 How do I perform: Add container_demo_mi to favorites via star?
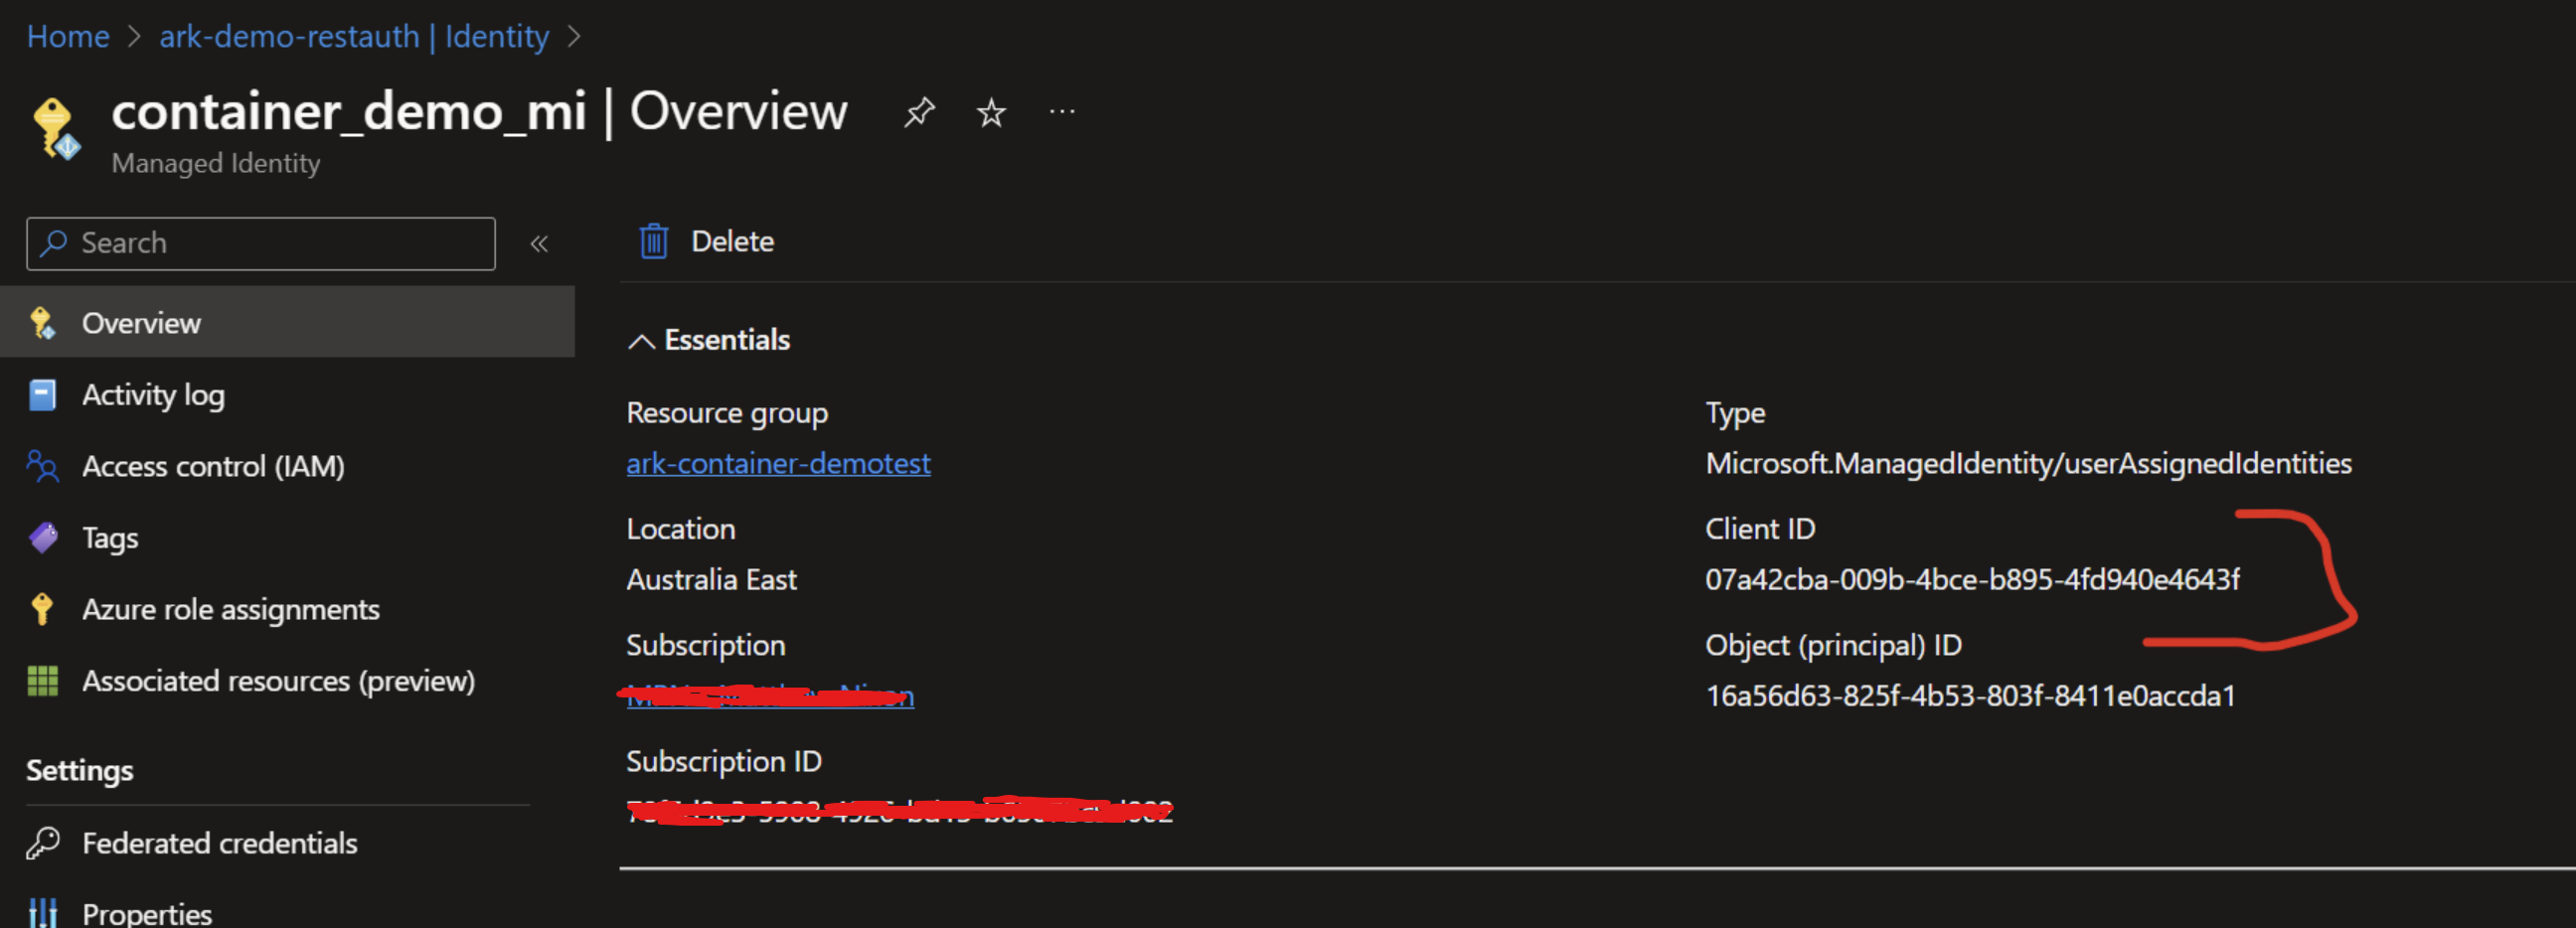point(989,112)
